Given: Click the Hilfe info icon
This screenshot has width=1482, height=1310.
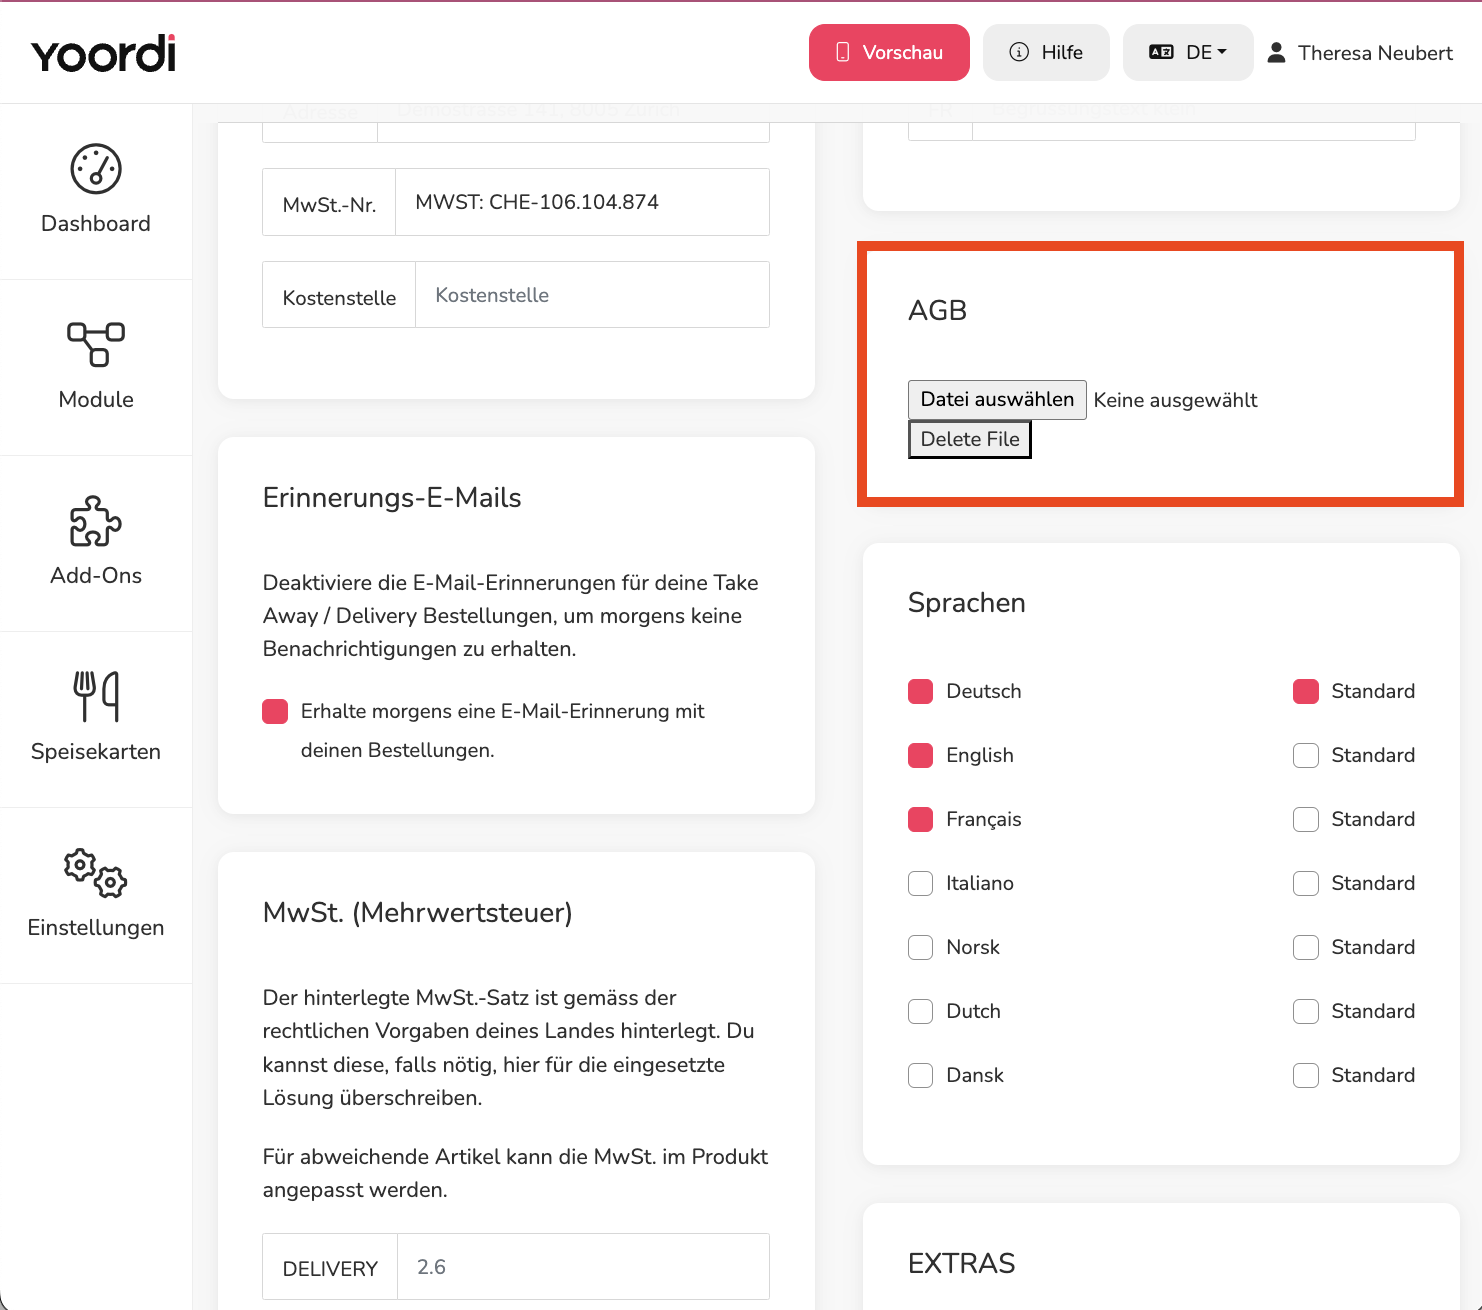Looking at the screenshot, I should [1019, 52].
